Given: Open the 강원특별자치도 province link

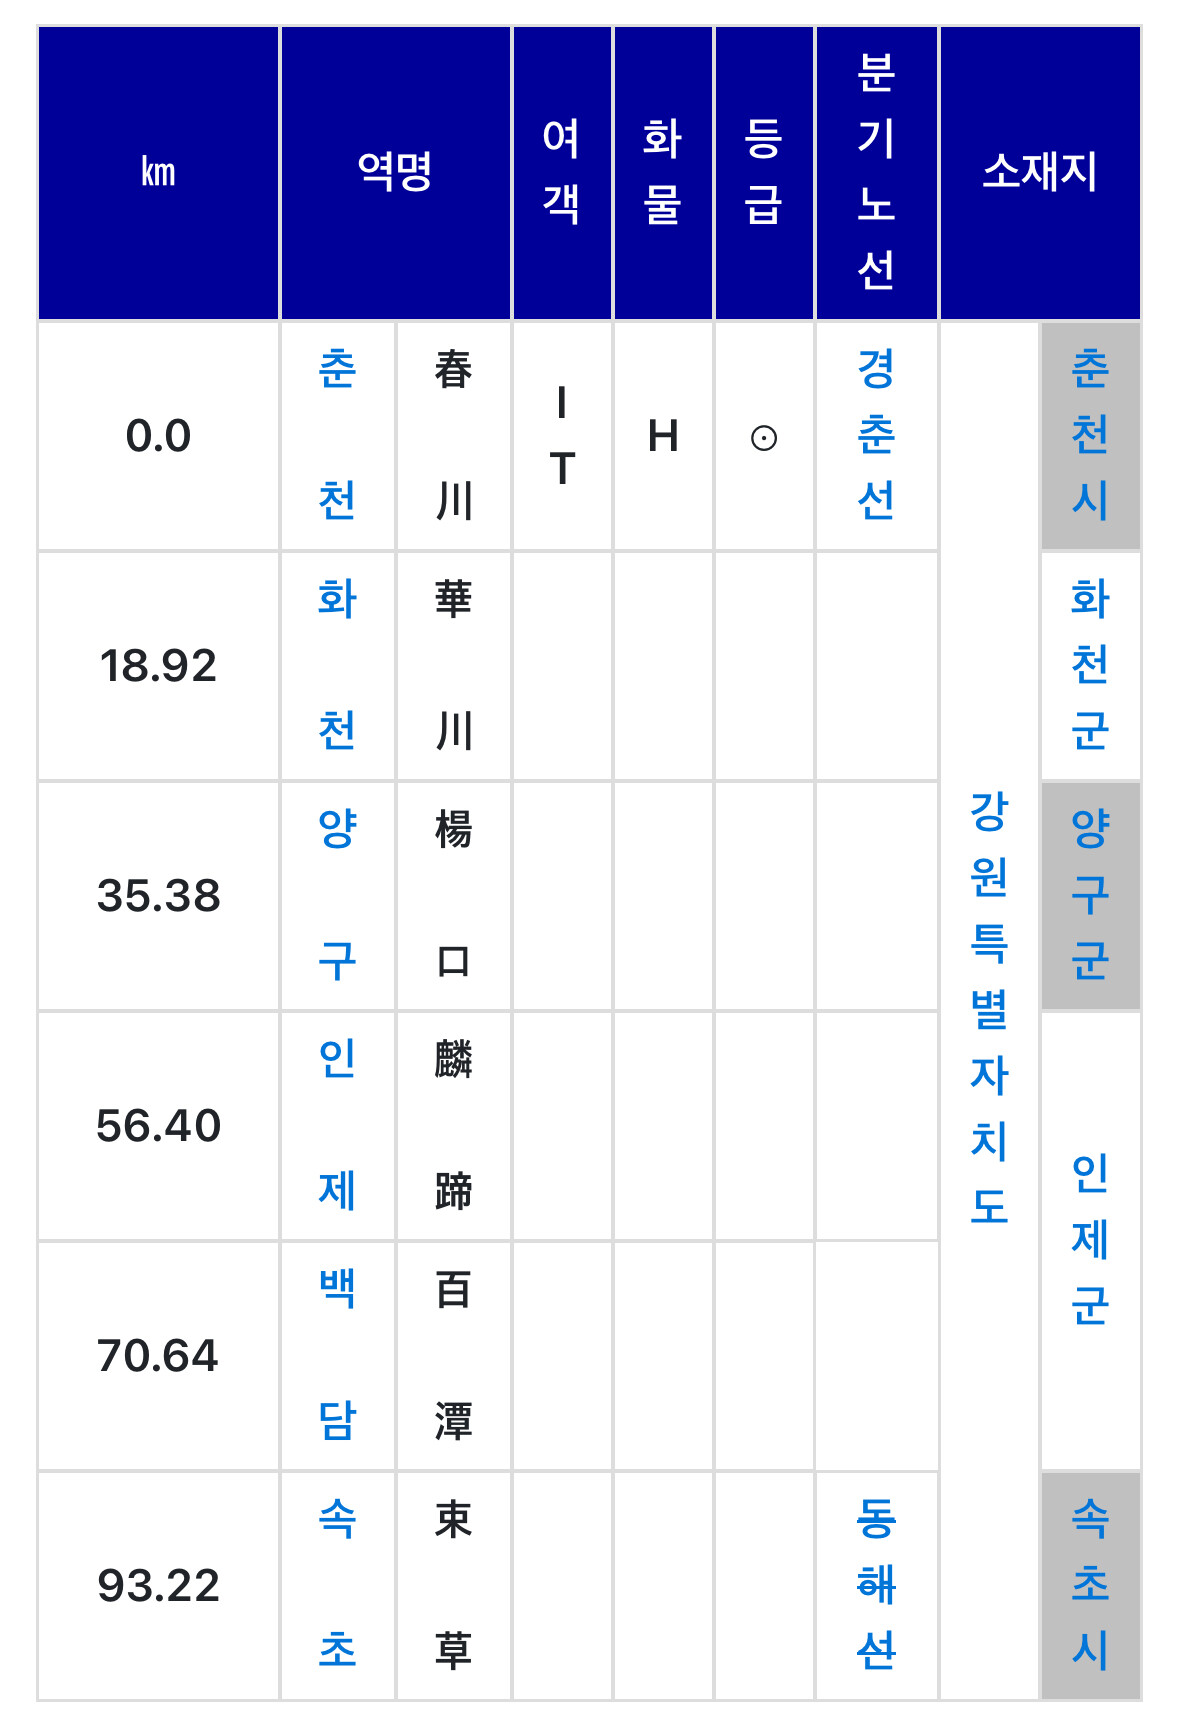Looking at the screenshot, I should [x=989, y=1010].
